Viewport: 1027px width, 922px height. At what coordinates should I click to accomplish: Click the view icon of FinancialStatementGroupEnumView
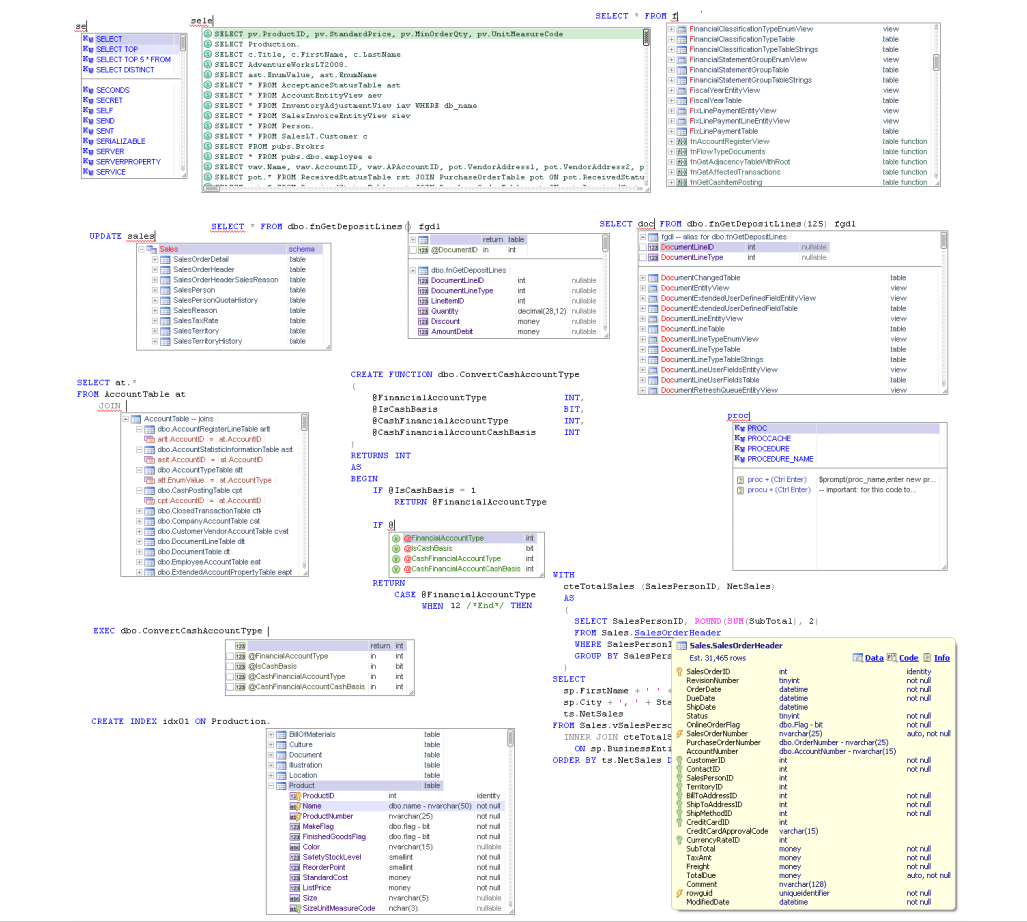pyautogui.click(x=682, y=60)
